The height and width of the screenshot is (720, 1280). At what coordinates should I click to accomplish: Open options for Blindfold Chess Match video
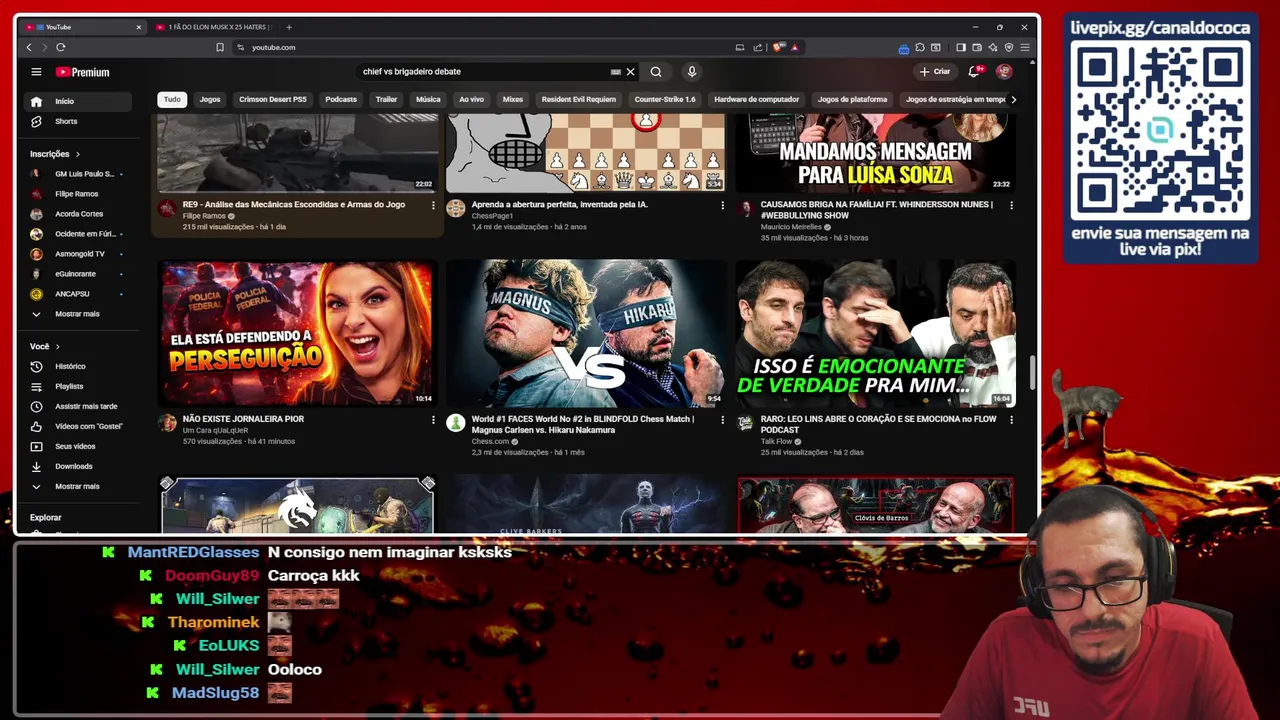coord(722,420)
